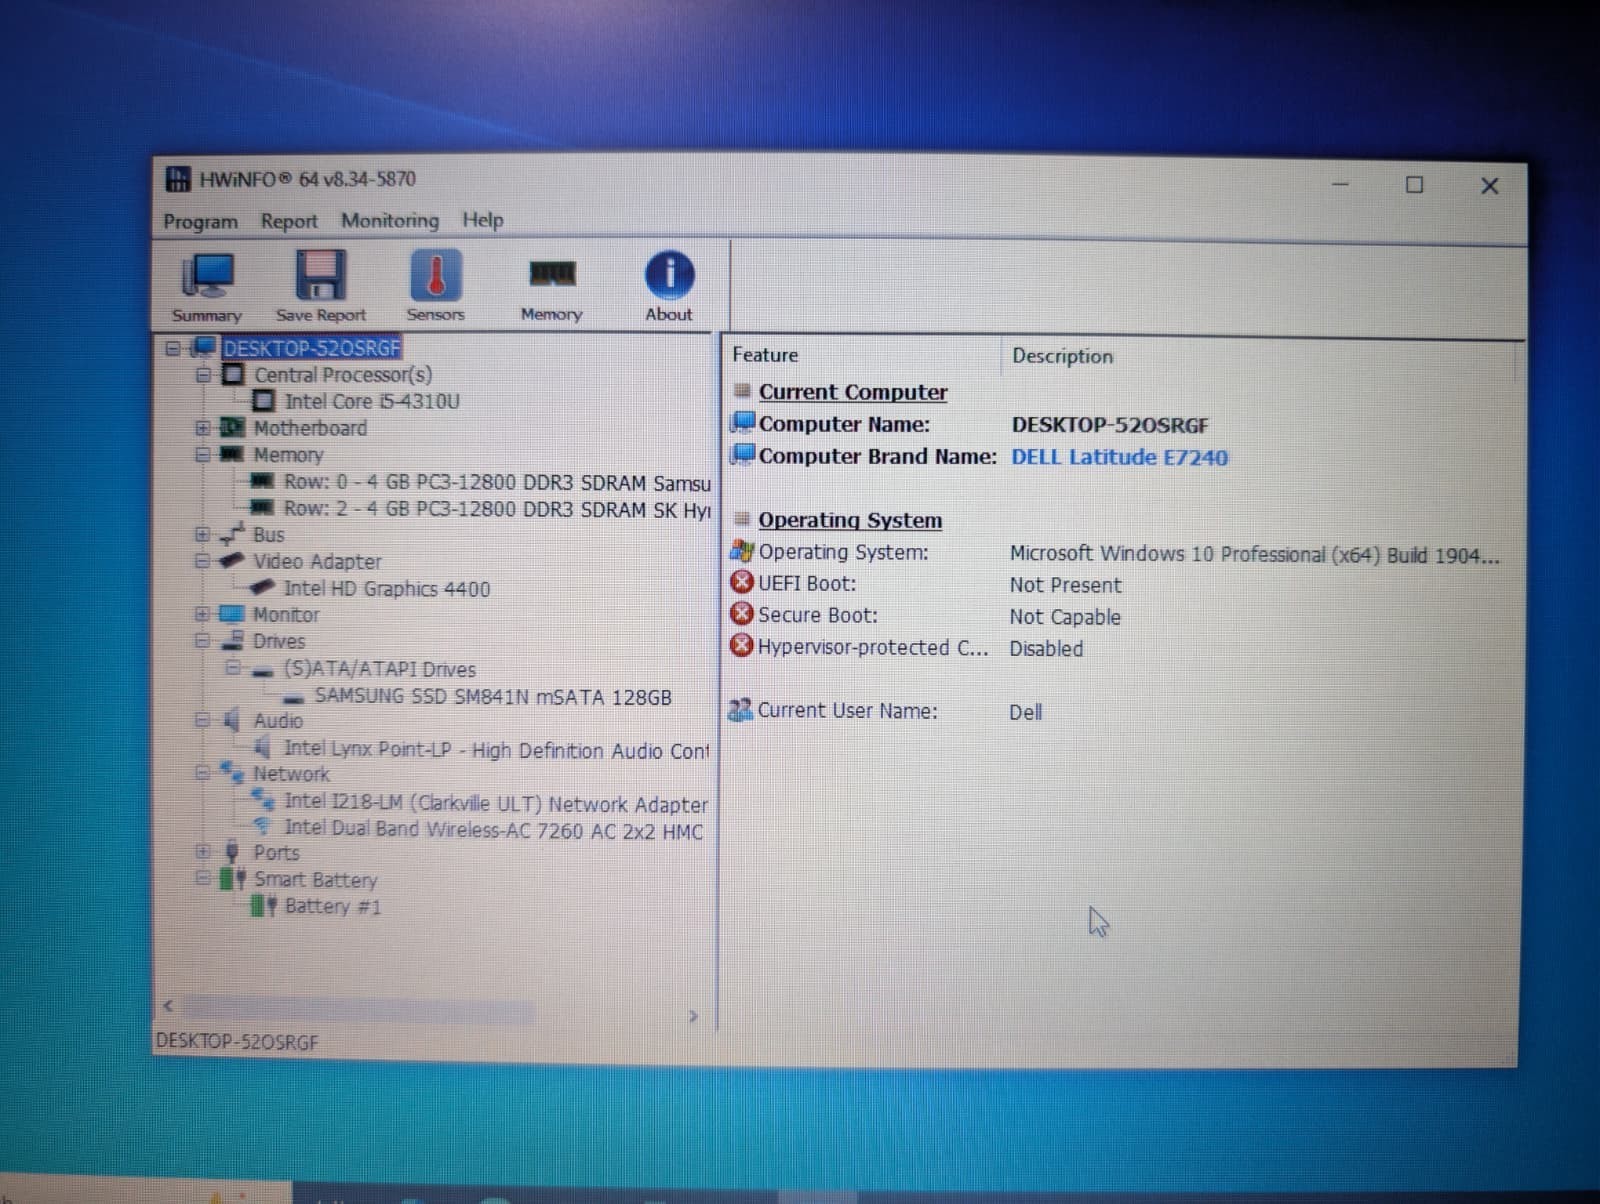Click the Video Adapter node icon
The width and height of the screenshot is (1600, 1204).
point(232,560)
